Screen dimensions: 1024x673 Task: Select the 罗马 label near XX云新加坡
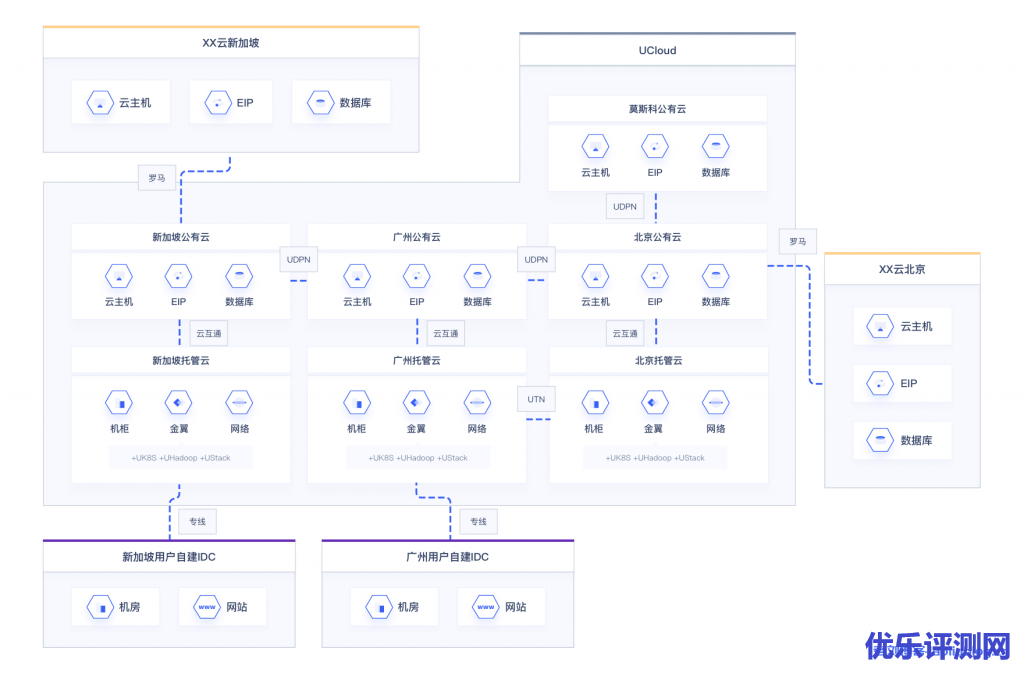click(157, 178)
